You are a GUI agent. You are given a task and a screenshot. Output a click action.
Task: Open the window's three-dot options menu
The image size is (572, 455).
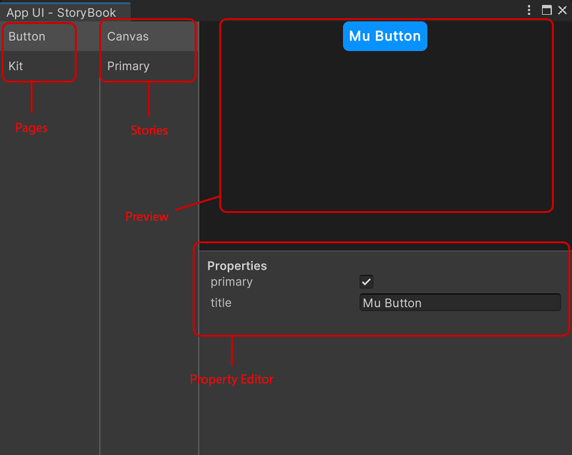pos(529,10)
